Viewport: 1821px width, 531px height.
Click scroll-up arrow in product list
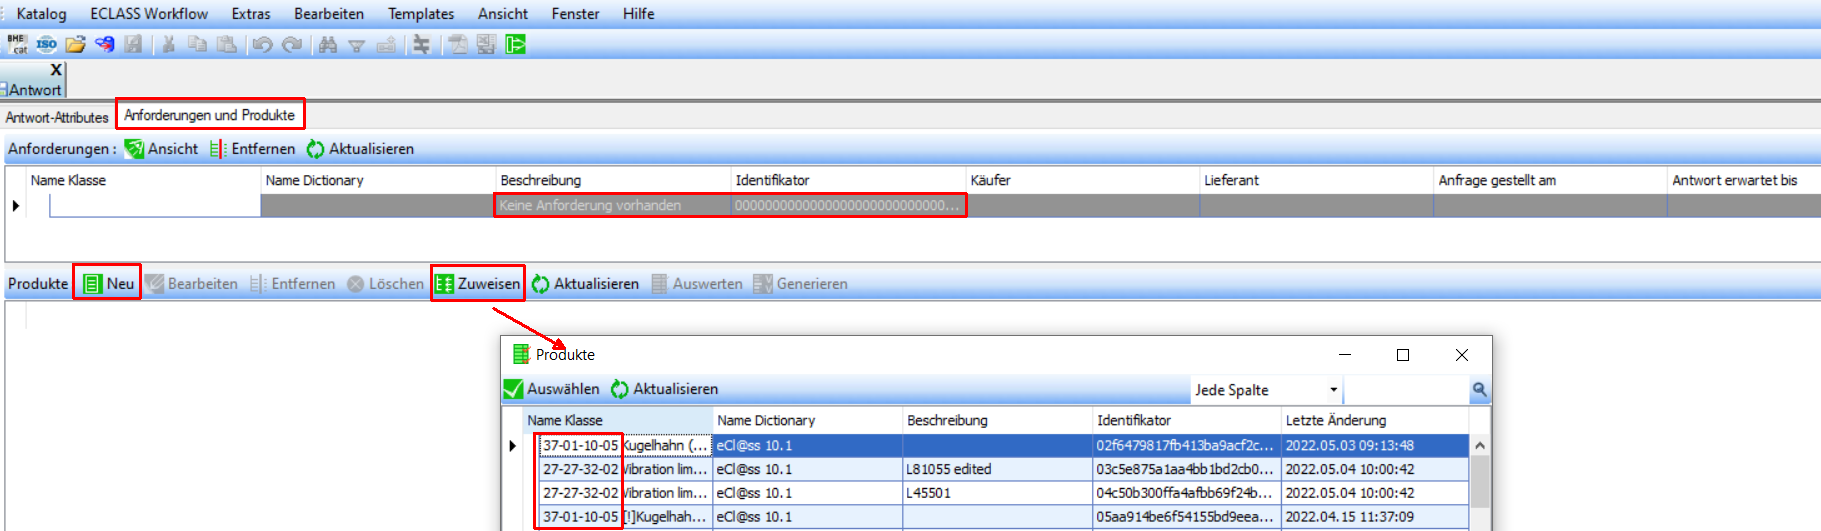click(1480, 446)
